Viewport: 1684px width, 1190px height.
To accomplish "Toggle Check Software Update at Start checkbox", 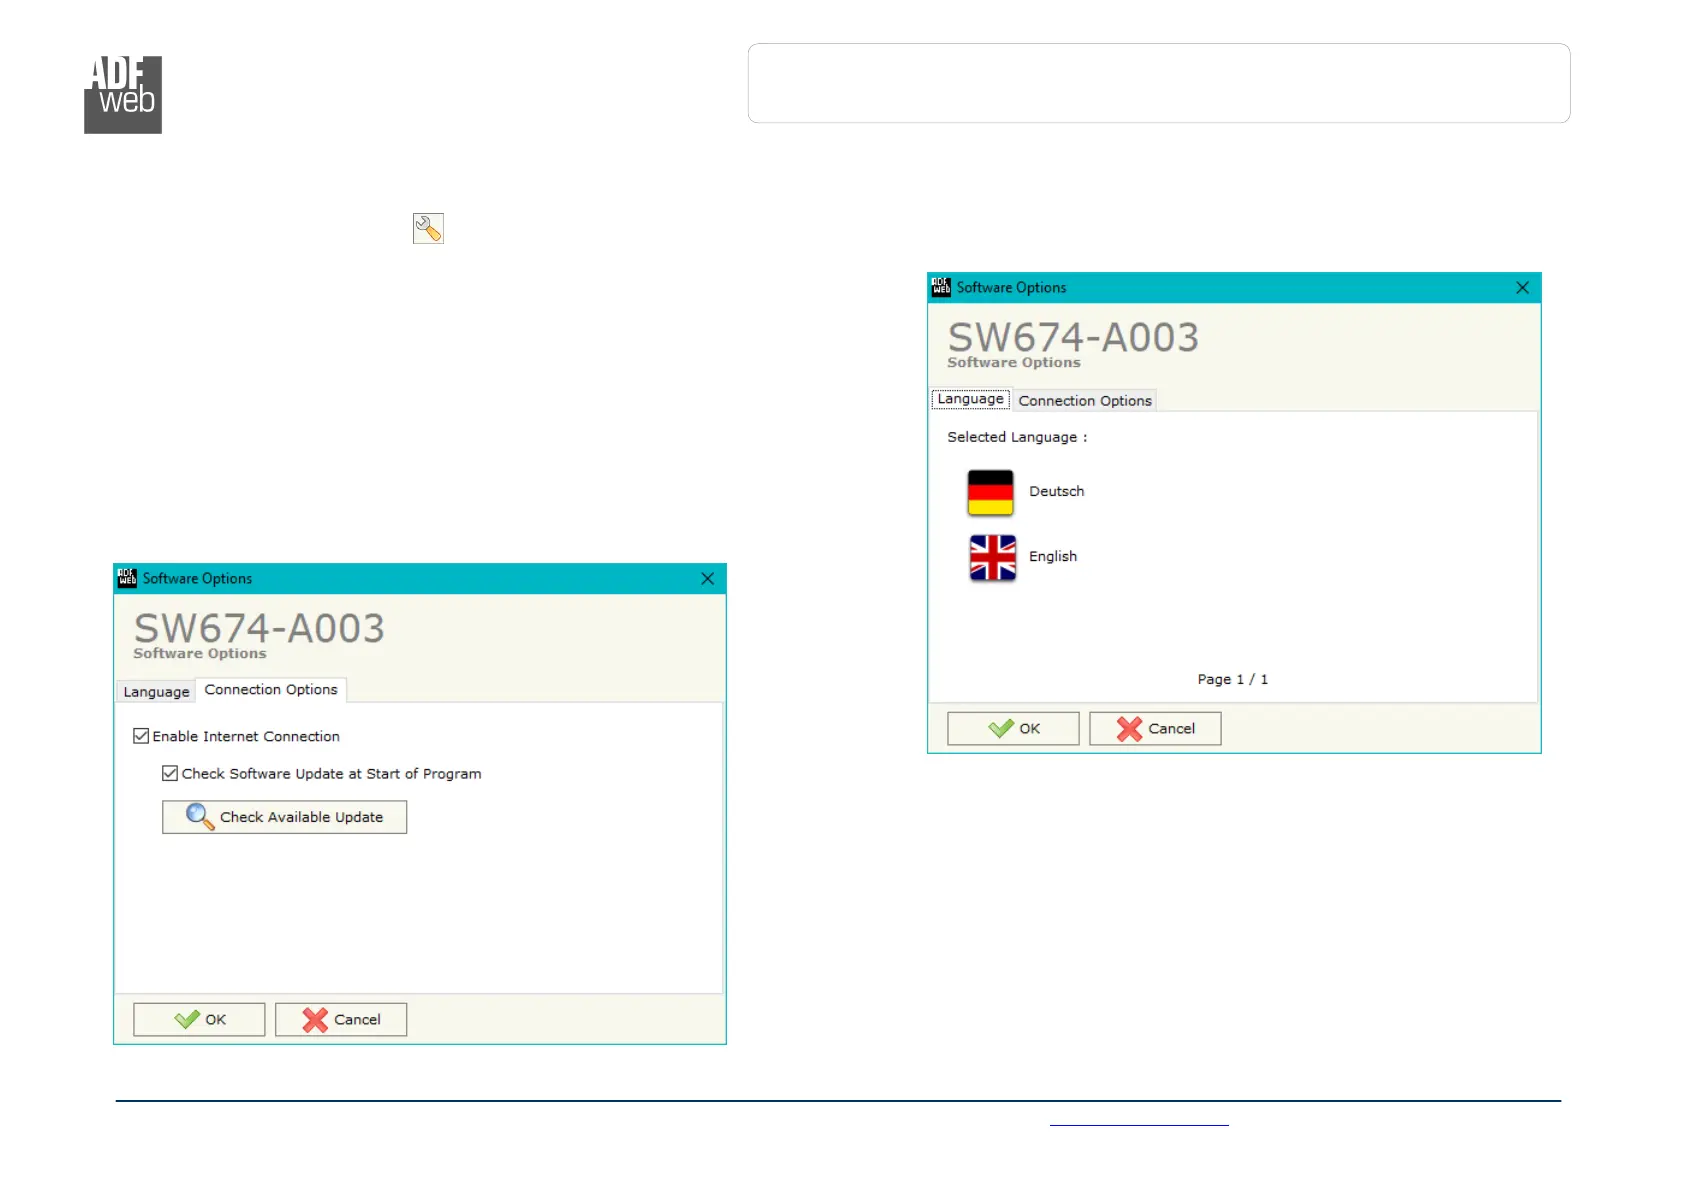I will [x=170, y=773].
